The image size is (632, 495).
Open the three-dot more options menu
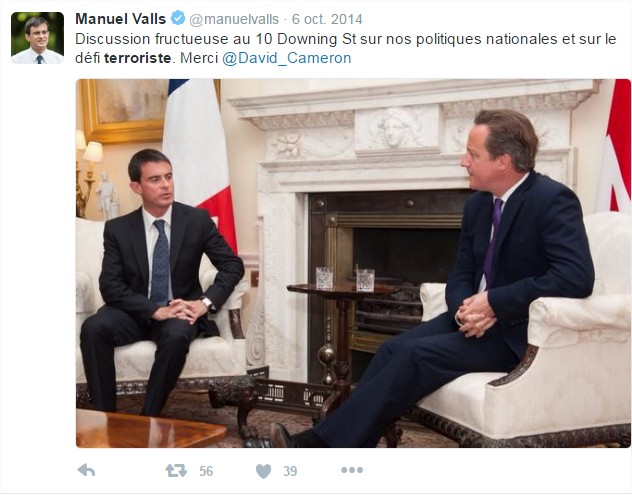tap(352, 470)
